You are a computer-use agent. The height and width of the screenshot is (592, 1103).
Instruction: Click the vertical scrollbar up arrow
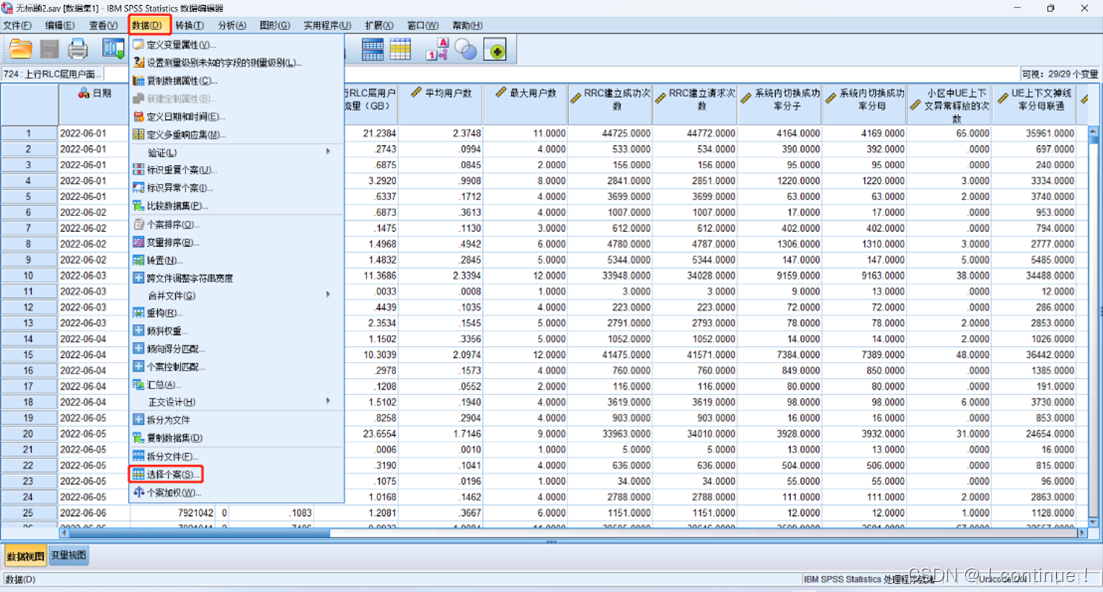1093,131
